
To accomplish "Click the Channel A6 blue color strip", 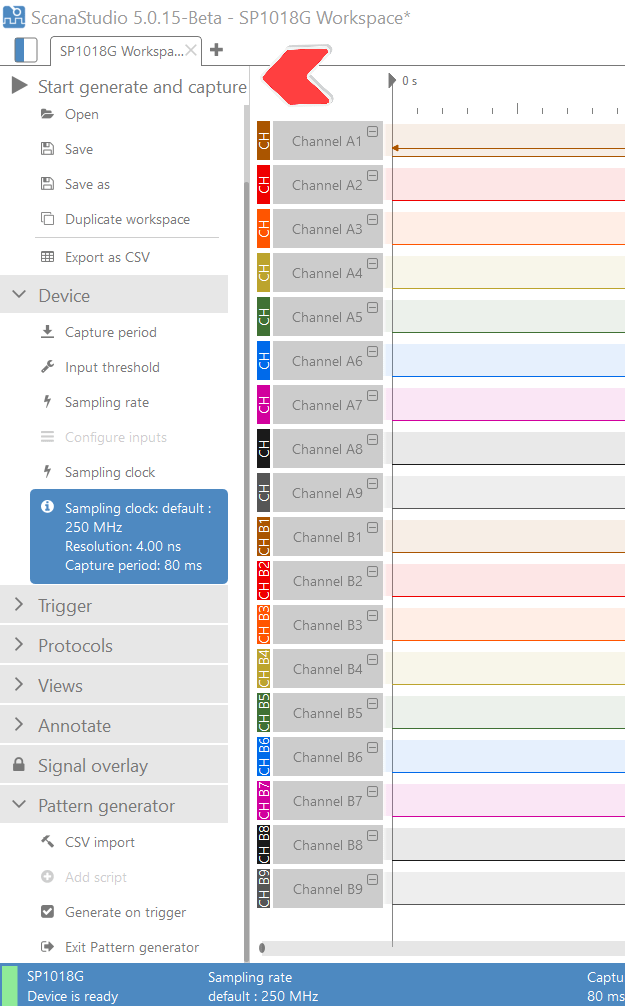I will pos(264,361).
